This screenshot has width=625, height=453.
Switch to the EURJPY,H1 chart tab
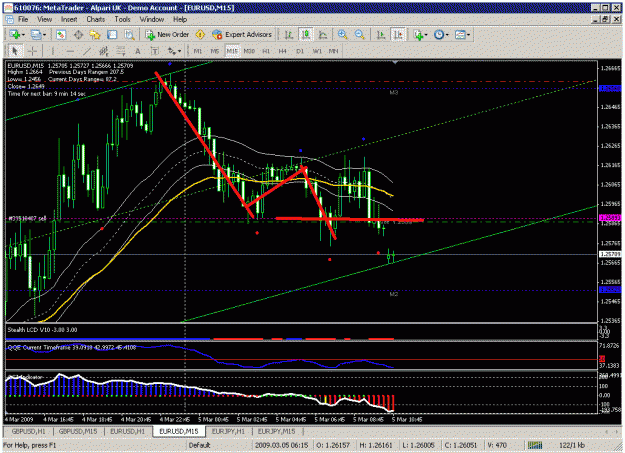click(x=228, y=431)
